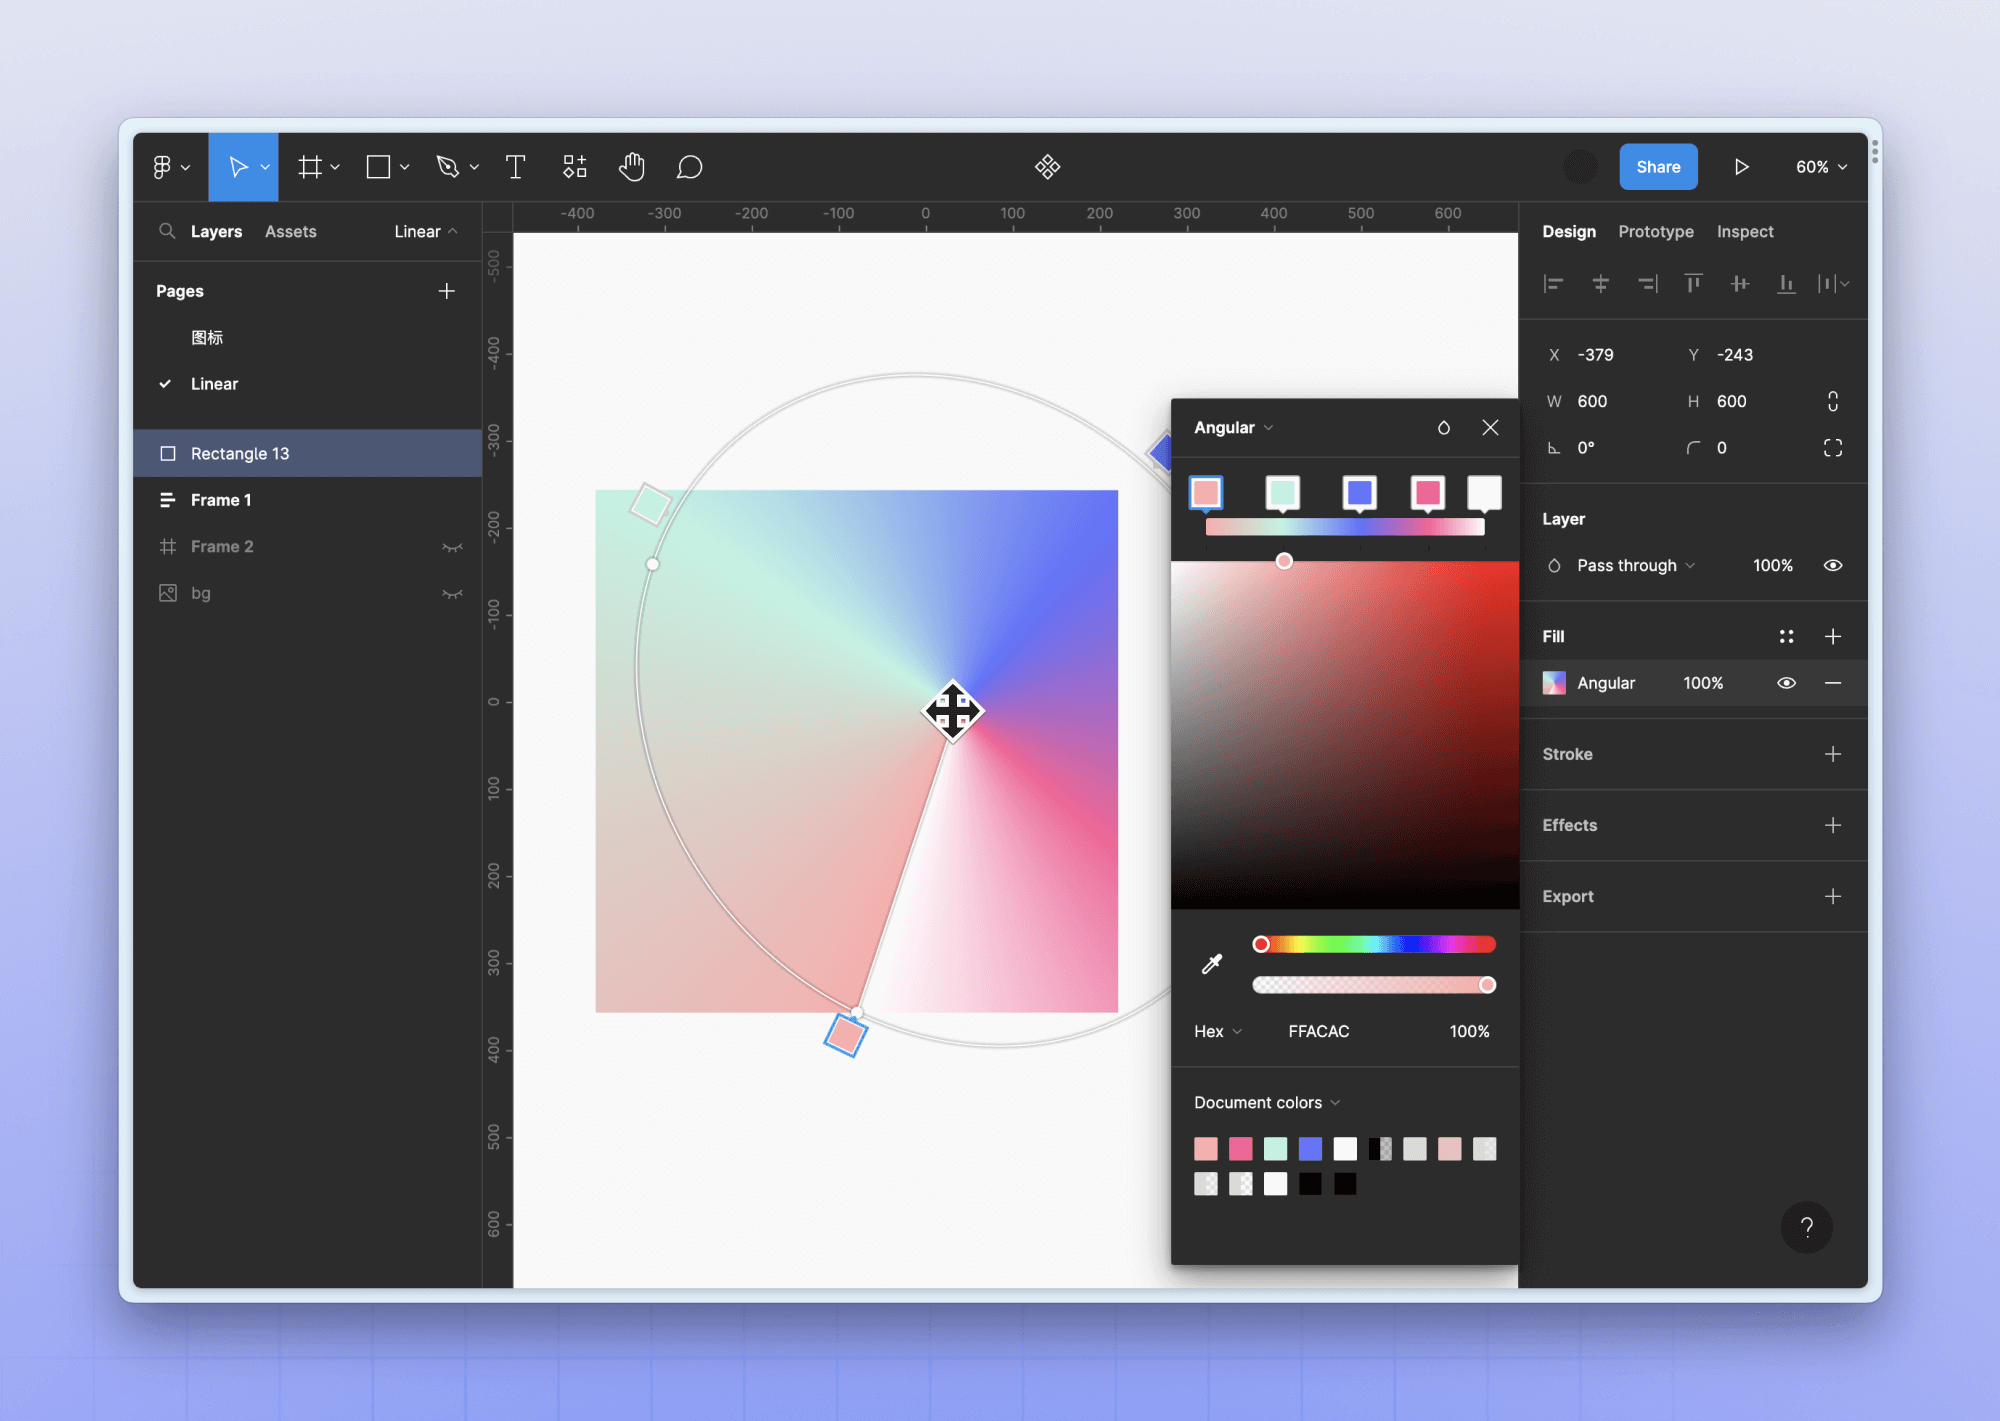Select the Text tool in toolbar
The image size is (2000, 1421).
(515, 166)
